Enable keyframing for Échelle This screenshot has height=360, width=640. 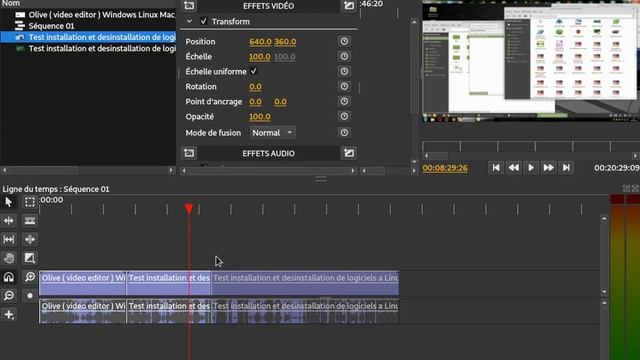click(x=344, y=56)
